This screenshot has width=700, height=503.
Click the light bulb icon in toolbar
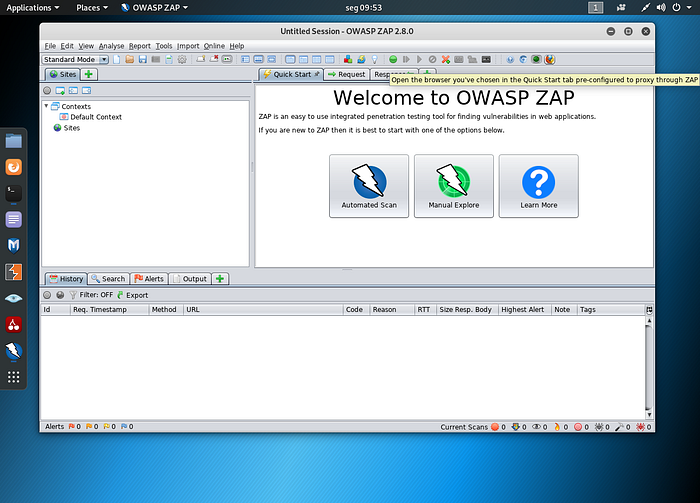(x=374, y=59)
